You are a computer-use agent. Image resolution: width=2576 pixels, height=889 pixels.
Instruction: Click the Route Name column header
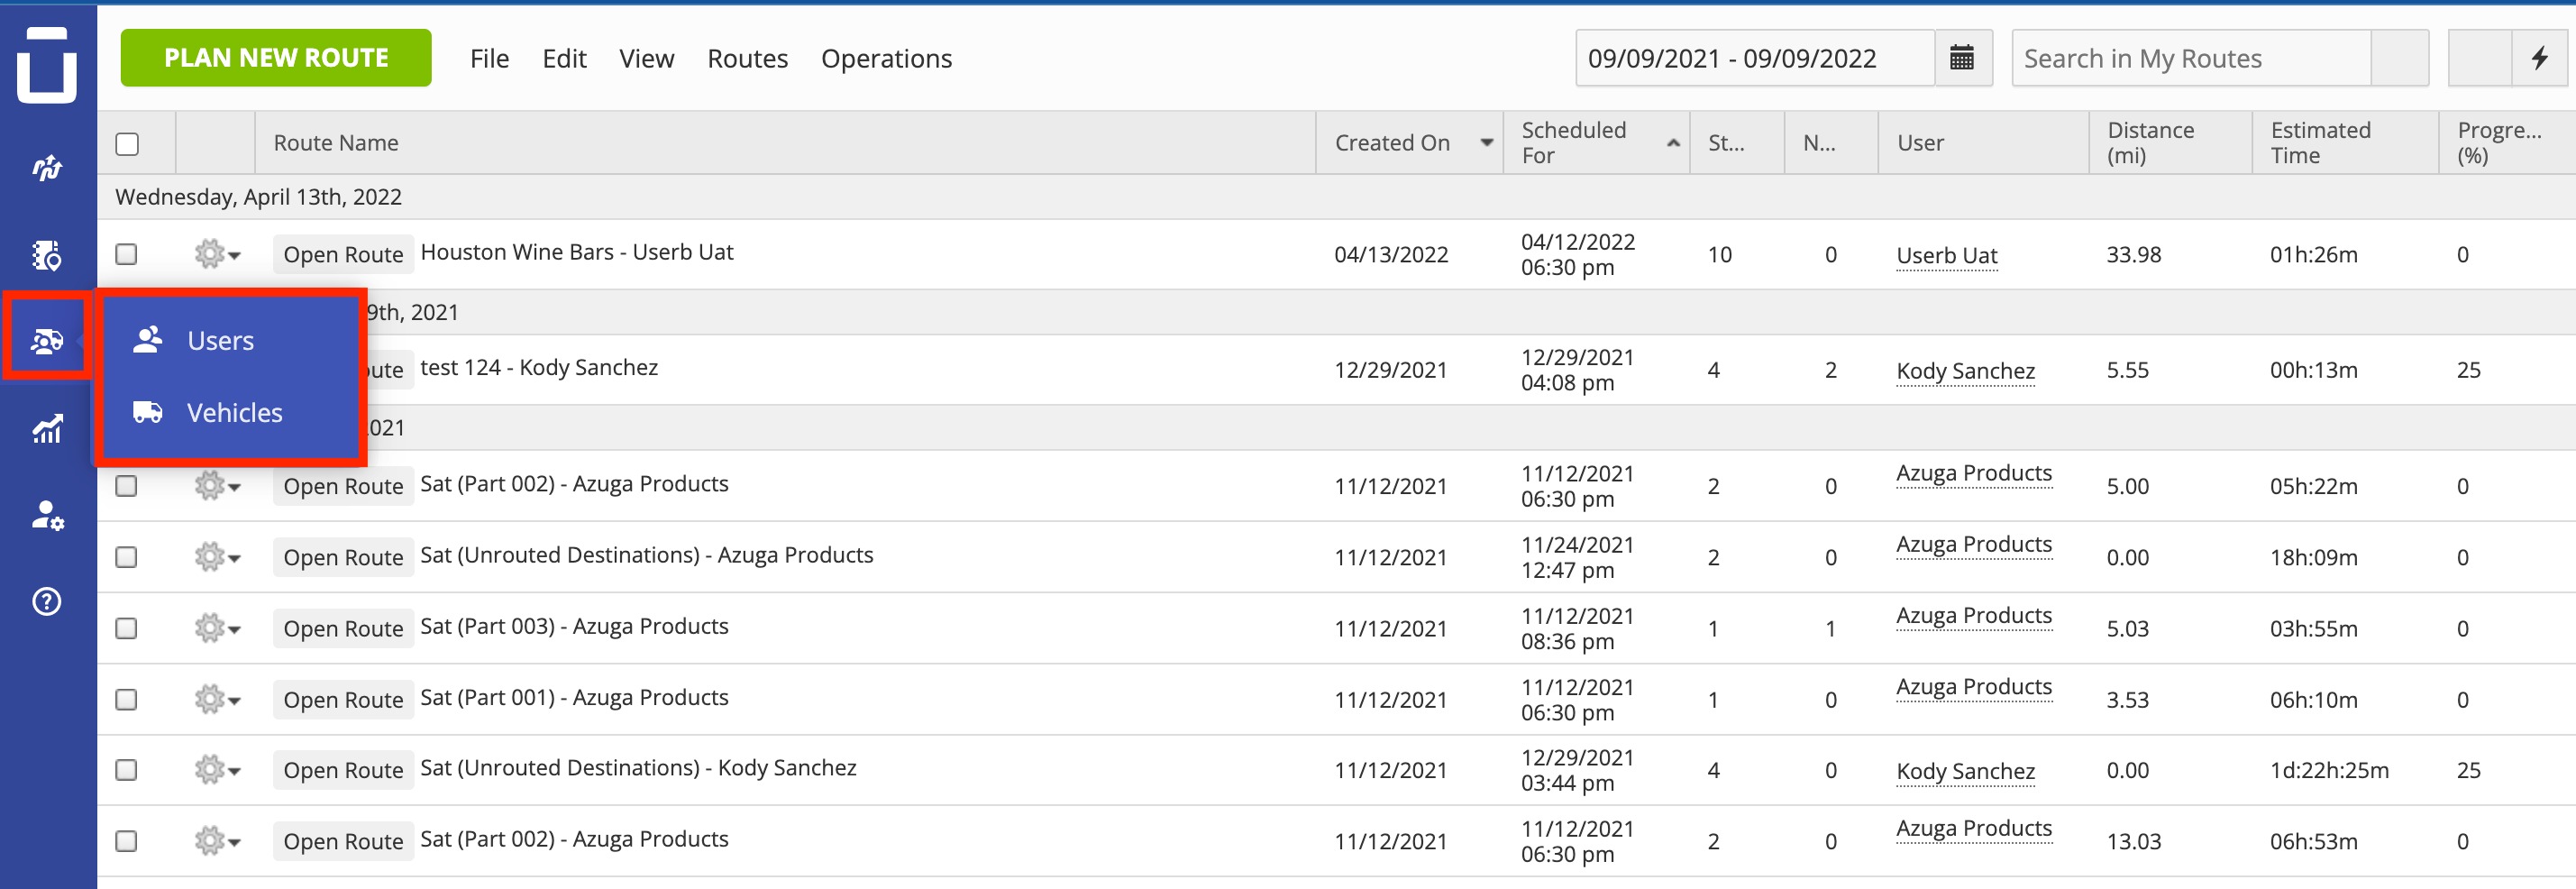point(785,143)
